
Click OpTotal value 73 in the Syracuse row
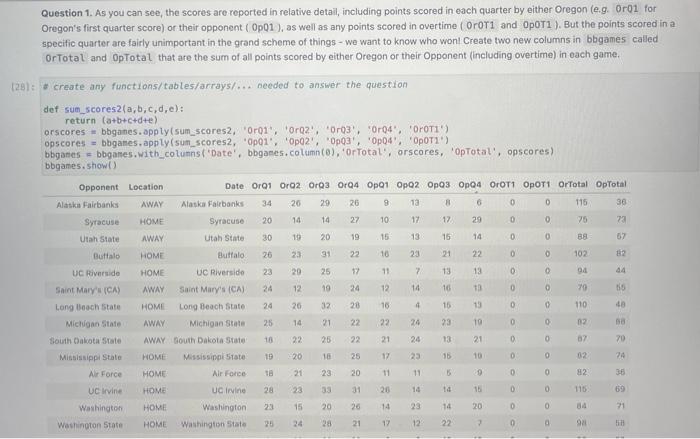click(621, 219)
